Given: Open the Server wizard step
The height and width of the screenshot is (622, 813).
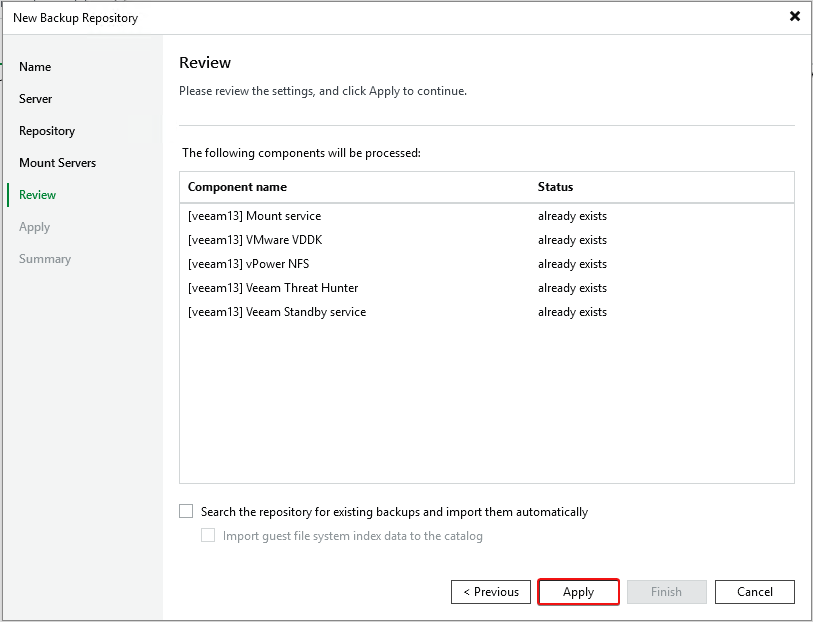Looking at the screenshot, I should tap(36, 99).
